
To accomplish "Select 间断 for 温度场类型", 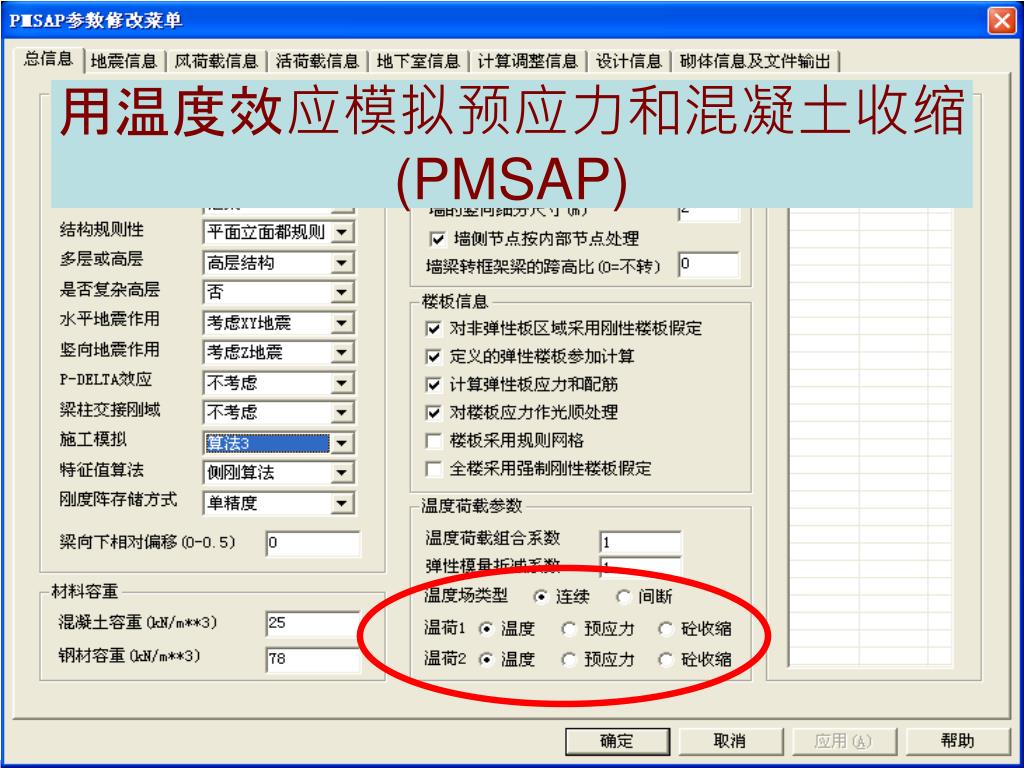I will click(624, 596).
